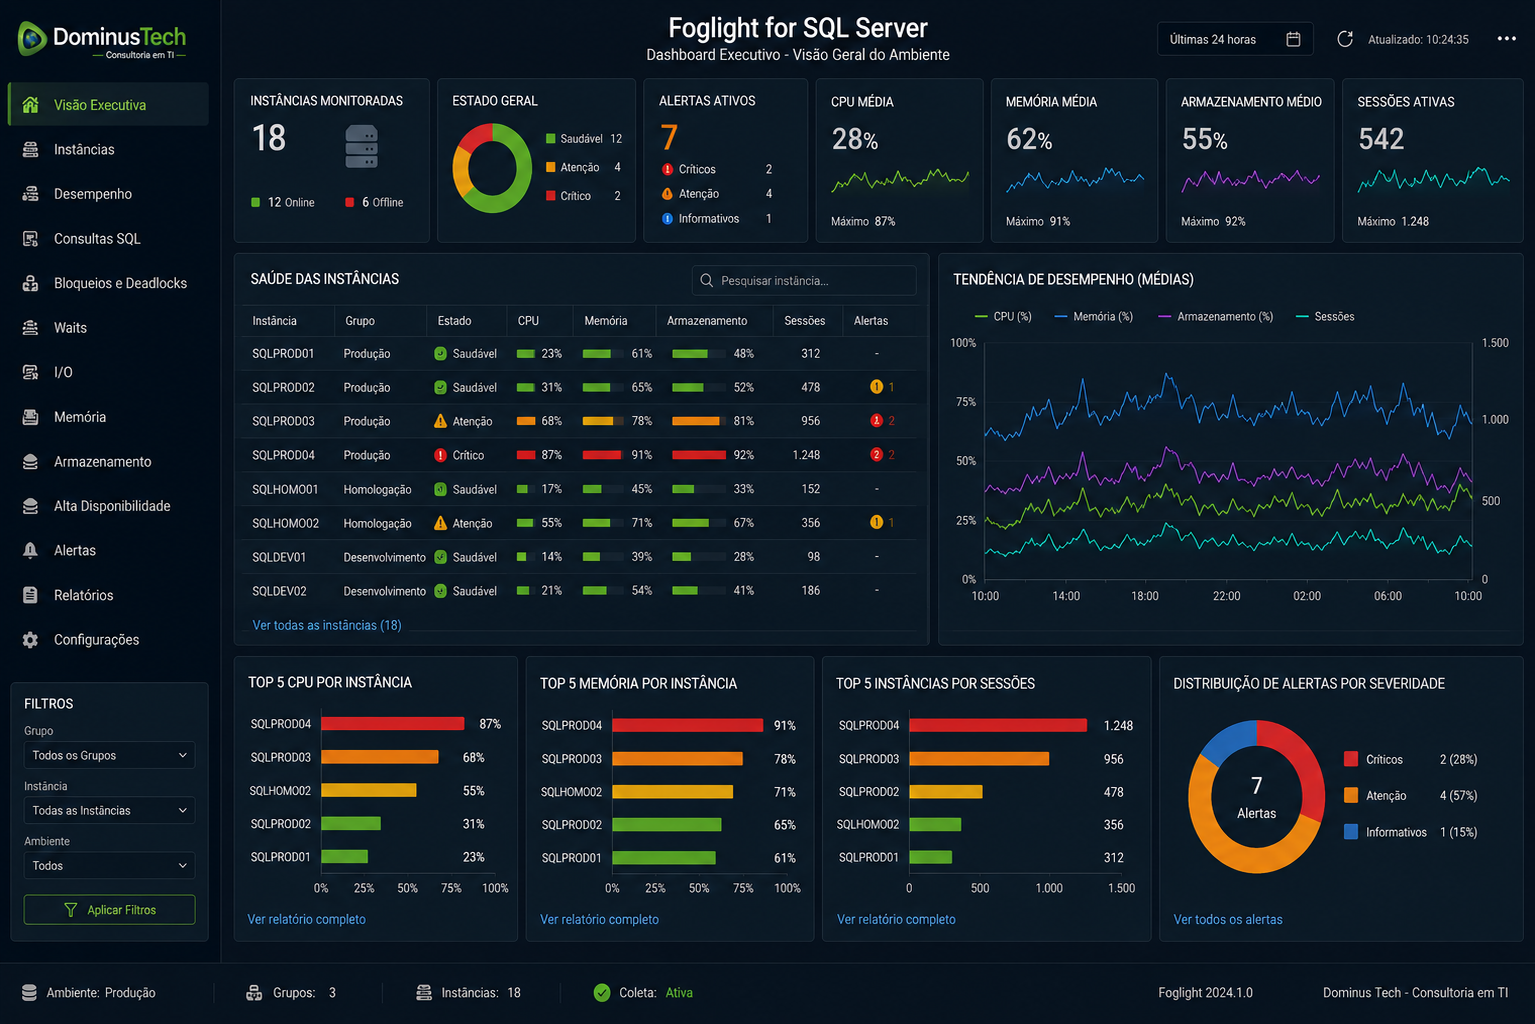Click the Estado Geral donut chart
Viewport: 1535px width, 1024px height.
tap(492, 168)
